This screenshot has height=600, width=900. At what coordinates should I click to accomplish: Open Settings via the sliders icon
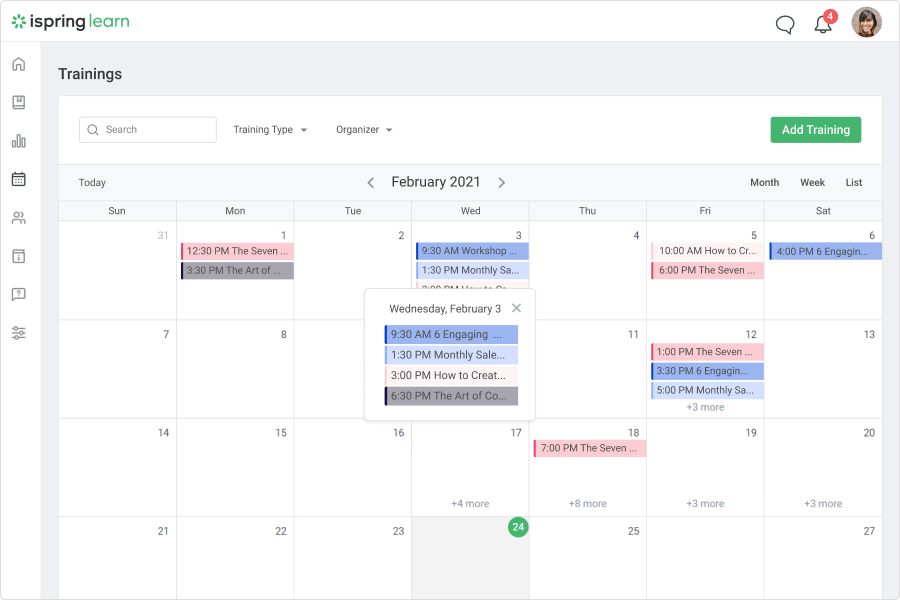[x=18, y=332]
